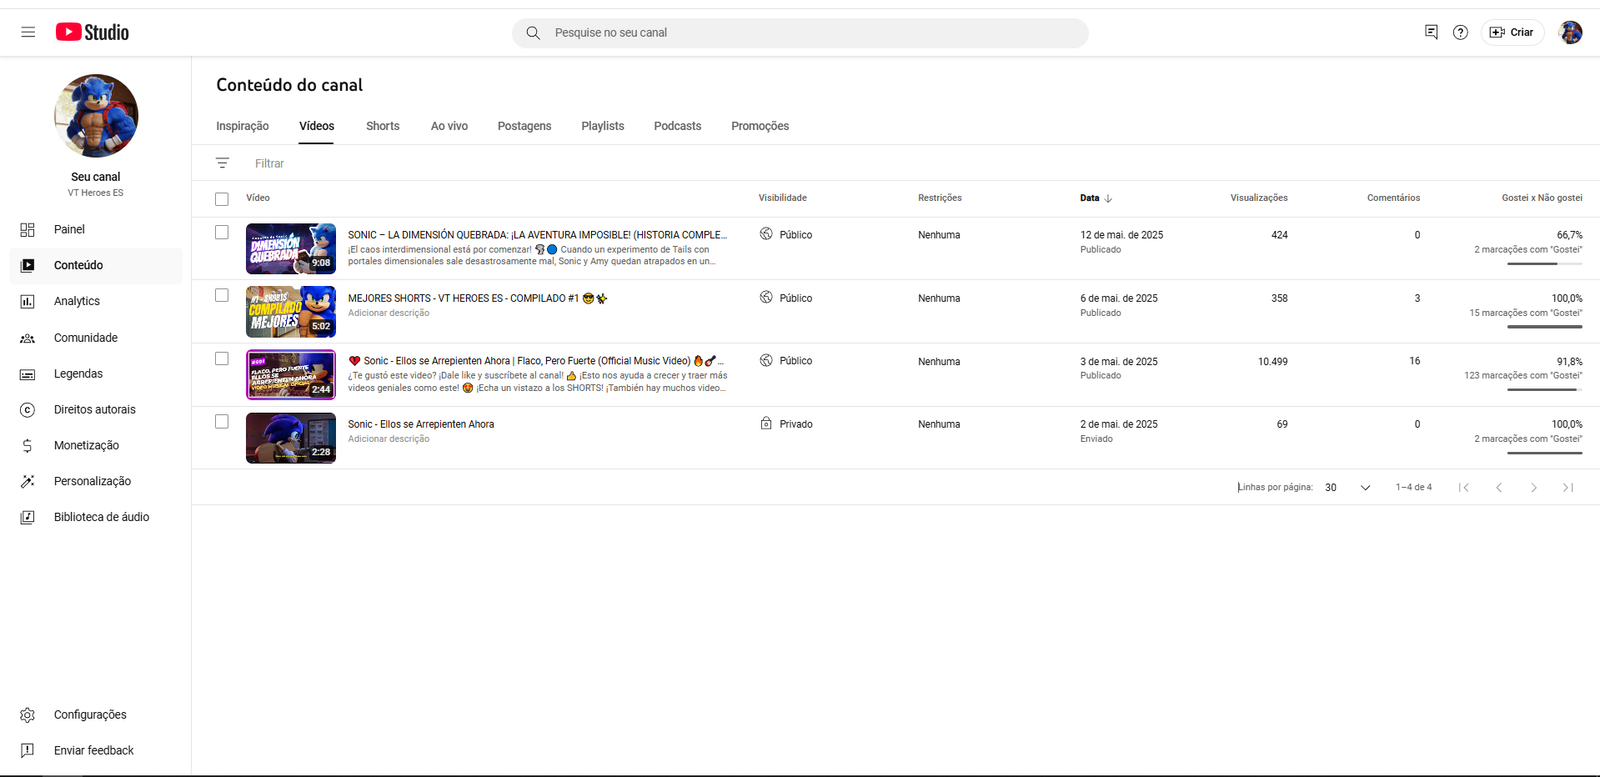Go to the previous page arrow
1600x777 pixels.
[1499, 487]
